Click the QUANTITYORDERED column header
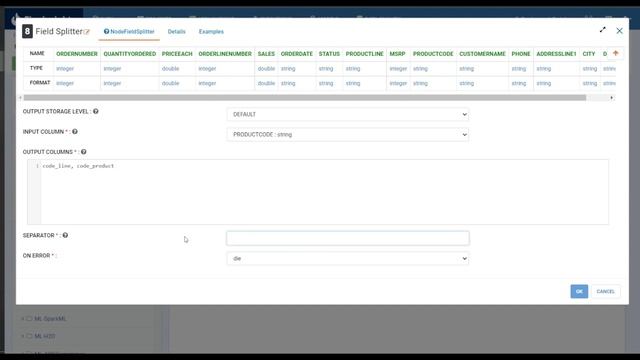Image resolution: width=640 pixels, height=360 pixels. pyautogui.click(x=130, y=53)
